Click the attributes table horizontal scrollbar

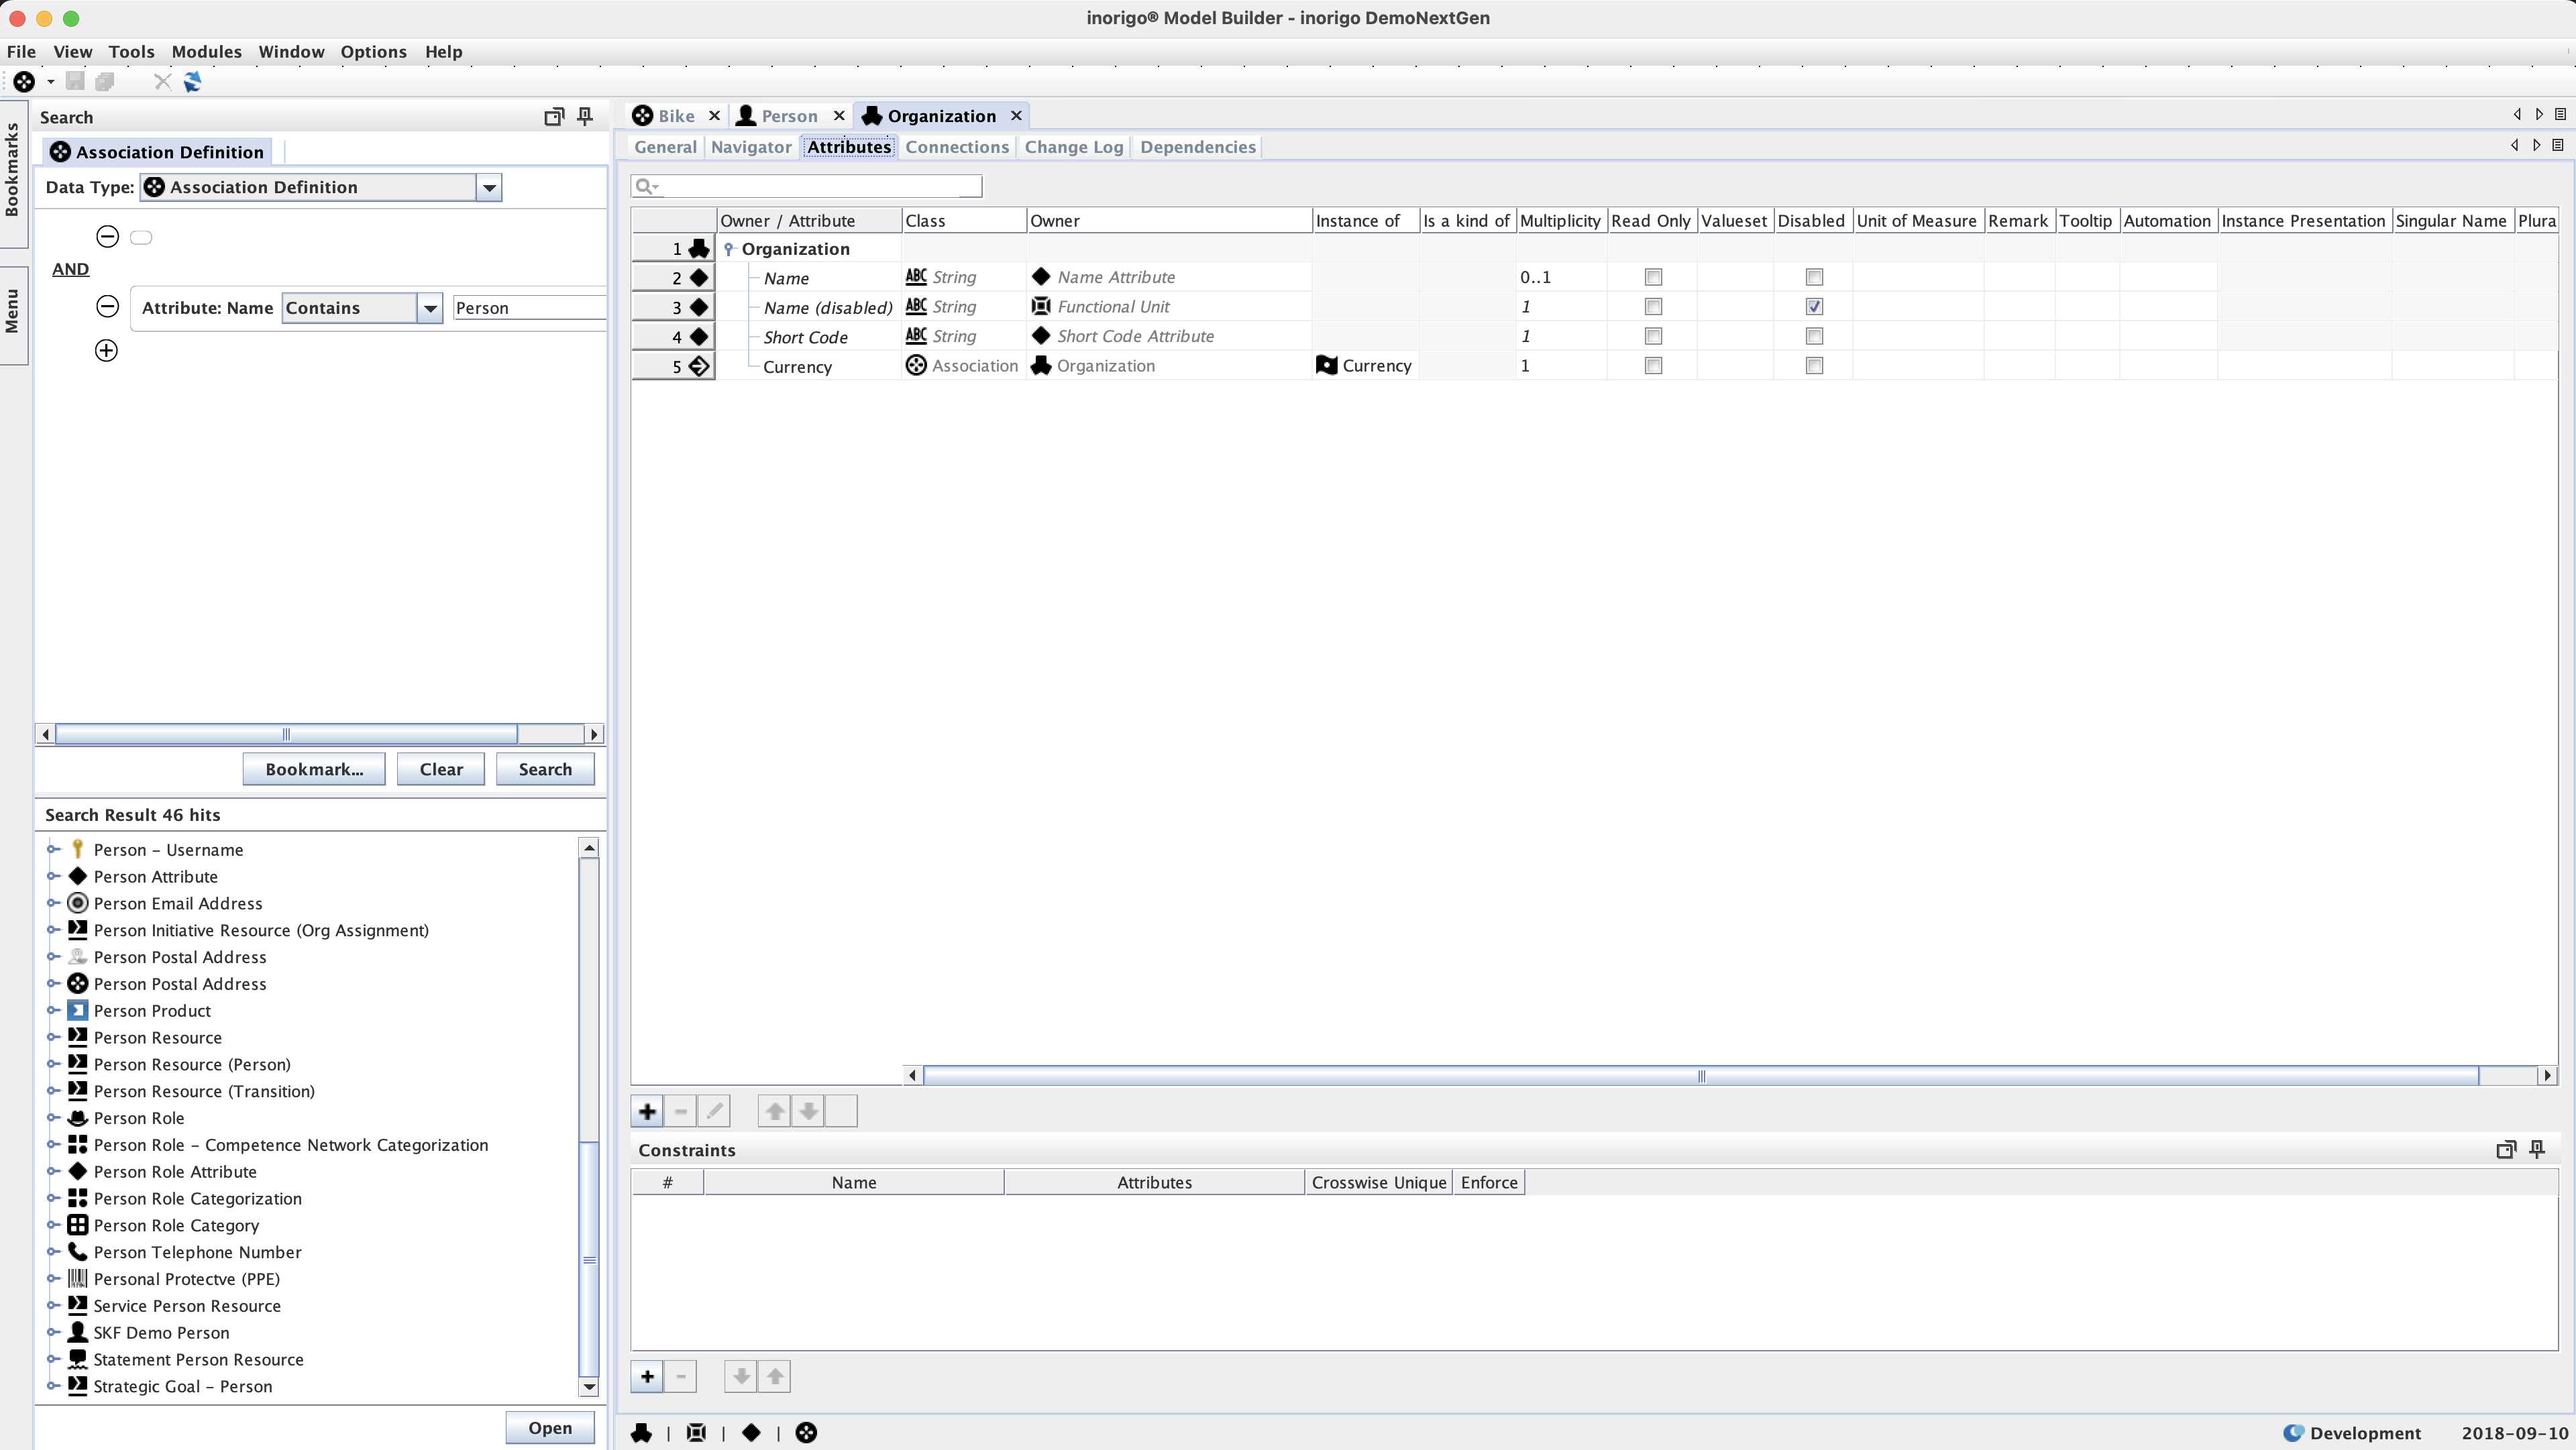pyautogui.click(x=1700, y=1076)
